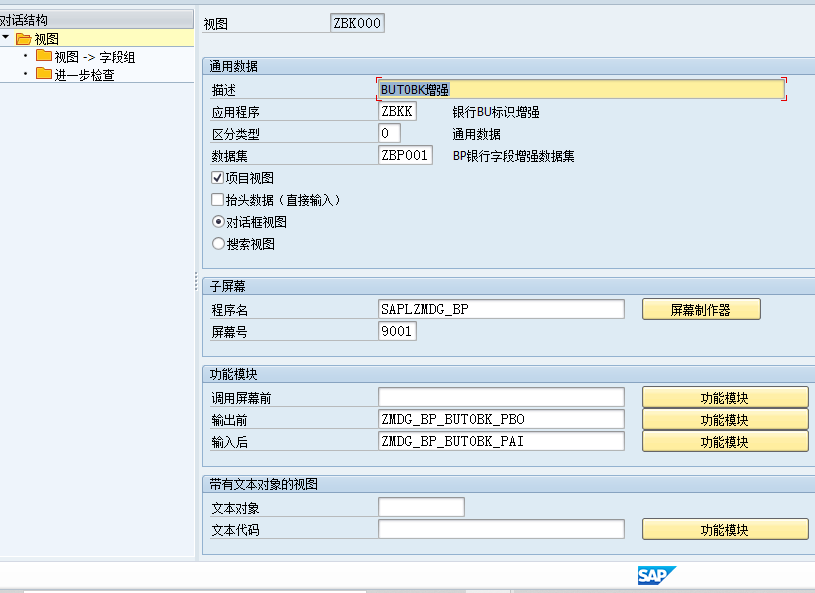Open the 视图 -> 字段组 folder icon
The image size is (815, 593).
(x=44, y=56)
